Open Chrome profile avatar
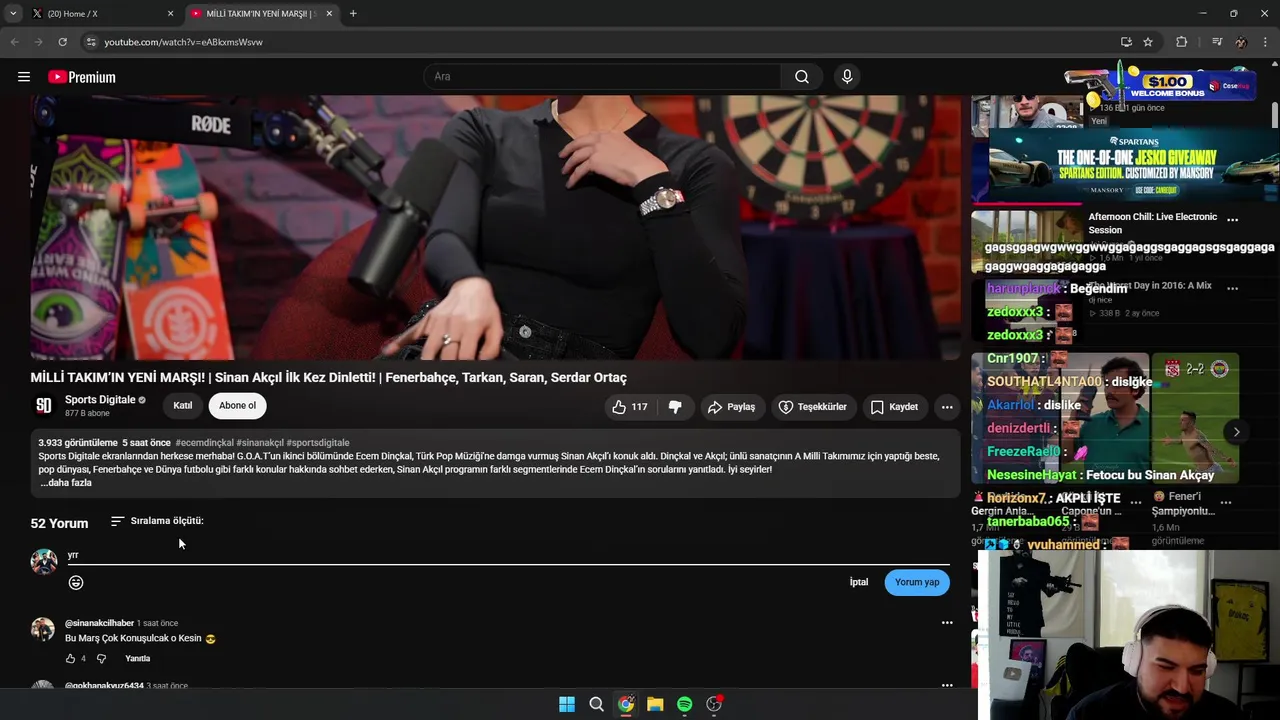The height and width of the screenshot is (720, 1280). point(1241,42)
